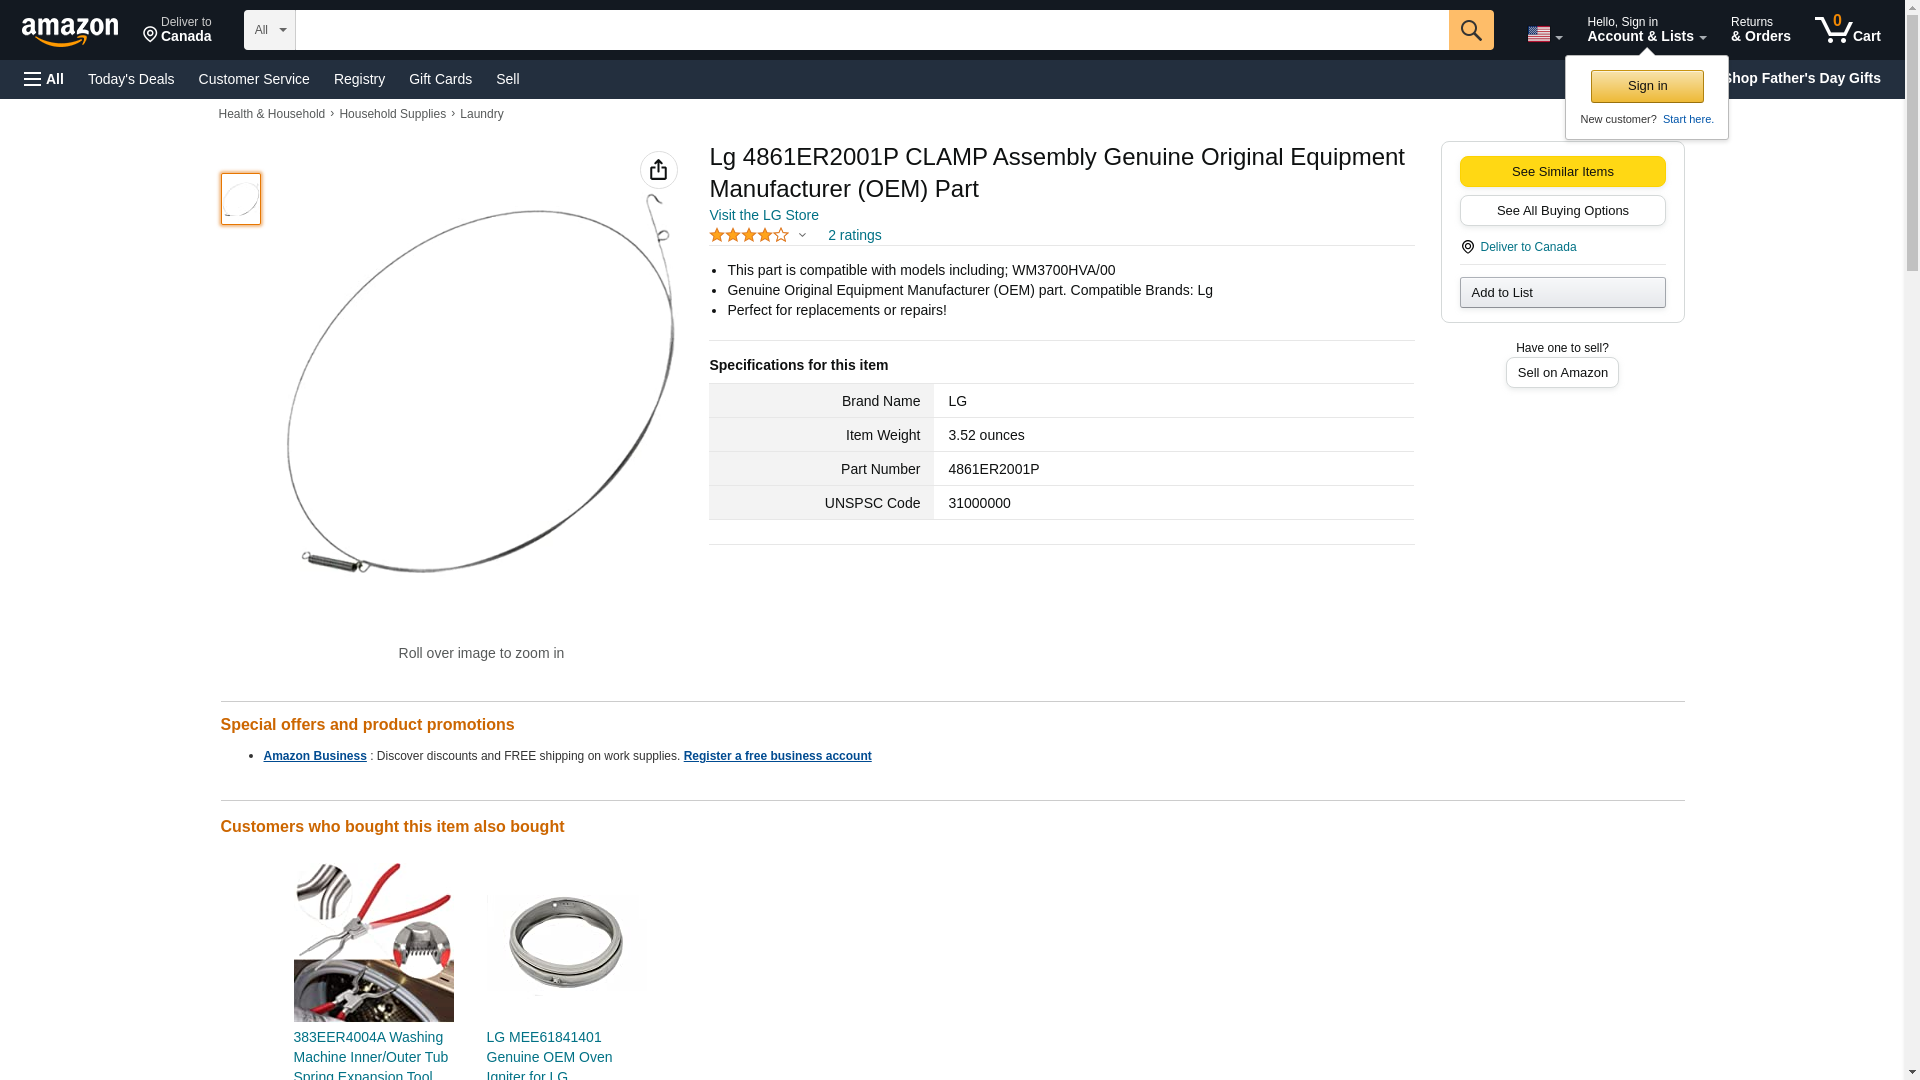The image size is (1920, 1080).
Task: Open the All hamburger menu
Action: (x=44, y=79)
